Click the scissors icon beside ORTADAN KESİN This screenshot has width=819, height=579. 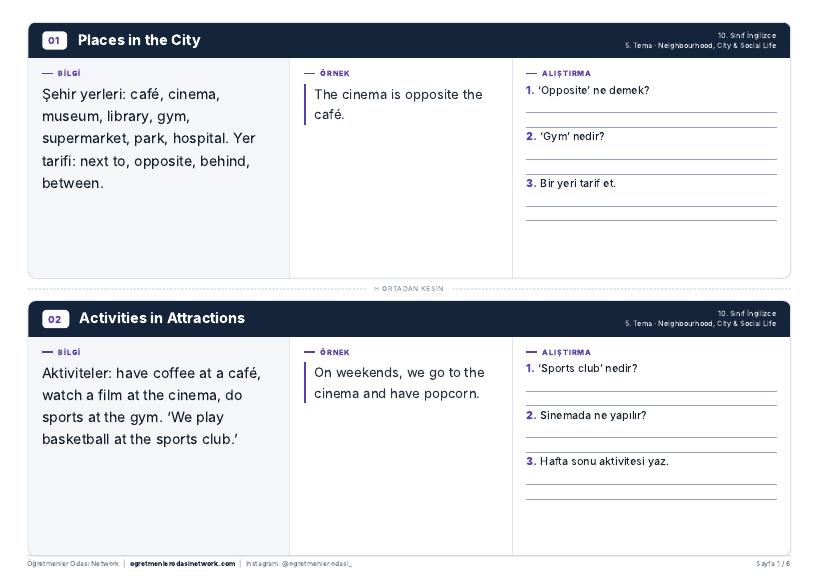click(376, 289)
